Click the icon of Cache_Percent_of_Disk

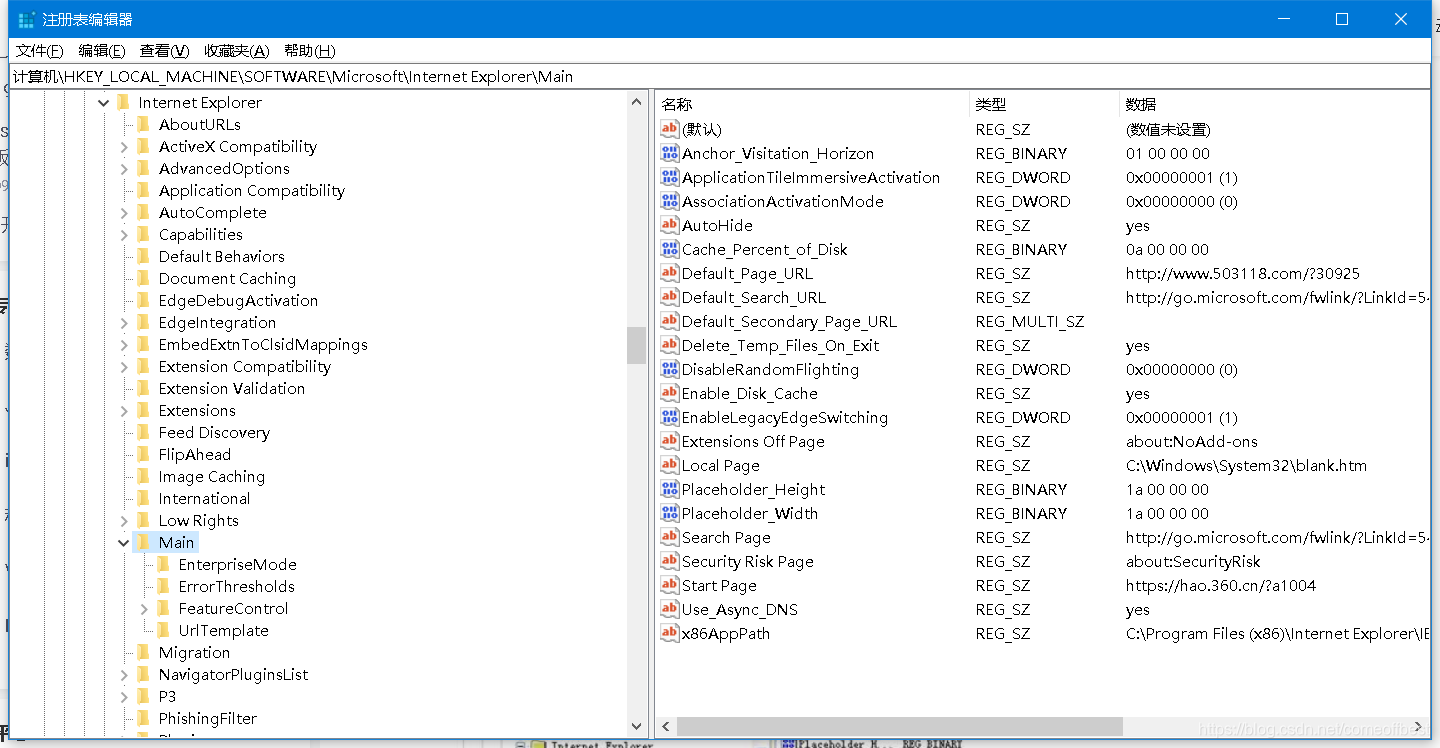(x=670, y=249)
